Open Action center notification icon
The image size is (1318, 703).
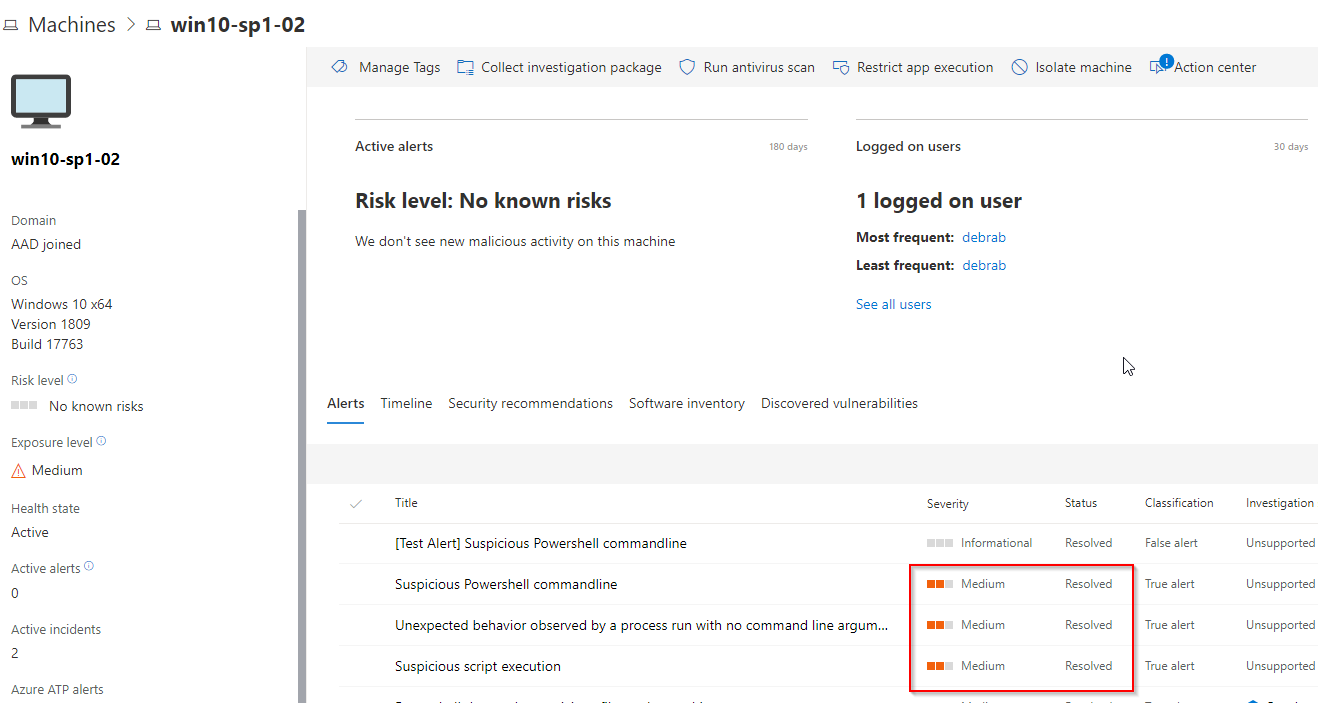(1160, 66)
